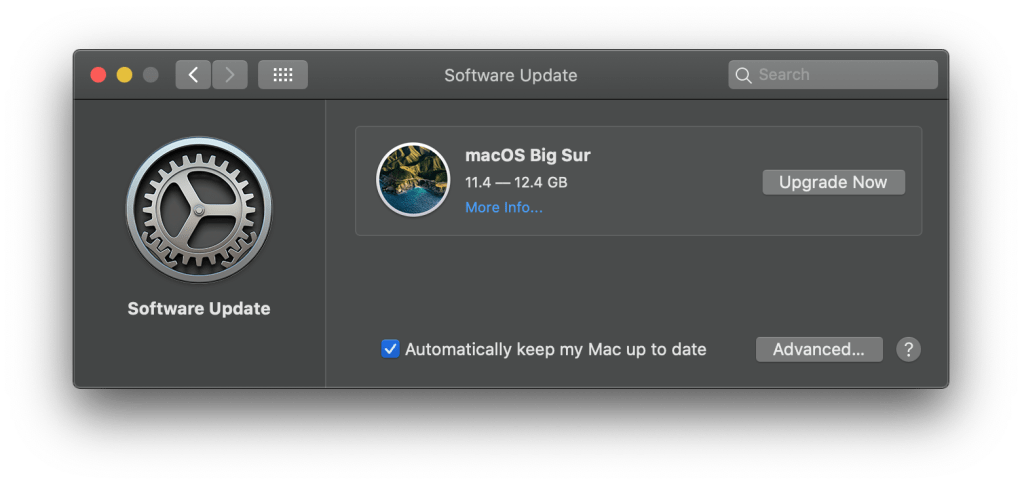Open help with the question mark button

(x=908, y=349)
